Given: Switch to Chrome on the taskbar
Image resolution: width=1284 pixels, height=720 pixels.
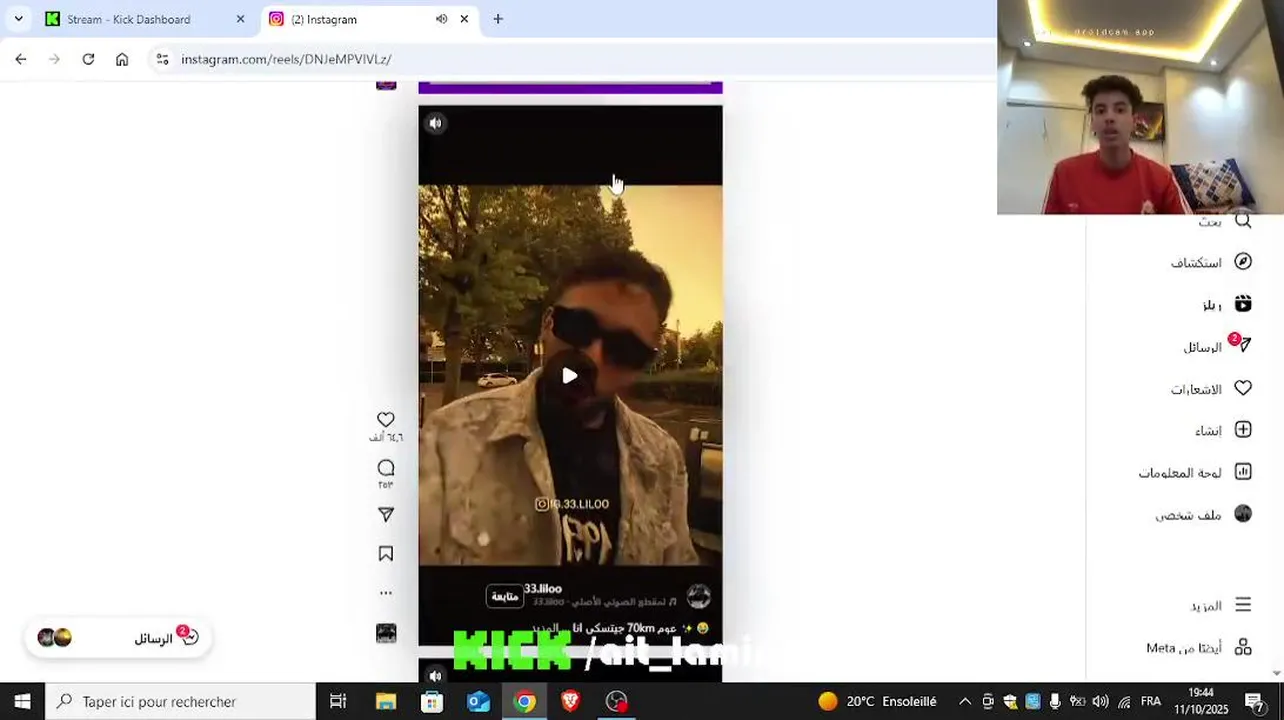Looking at the screenshot, I should 524,701.
